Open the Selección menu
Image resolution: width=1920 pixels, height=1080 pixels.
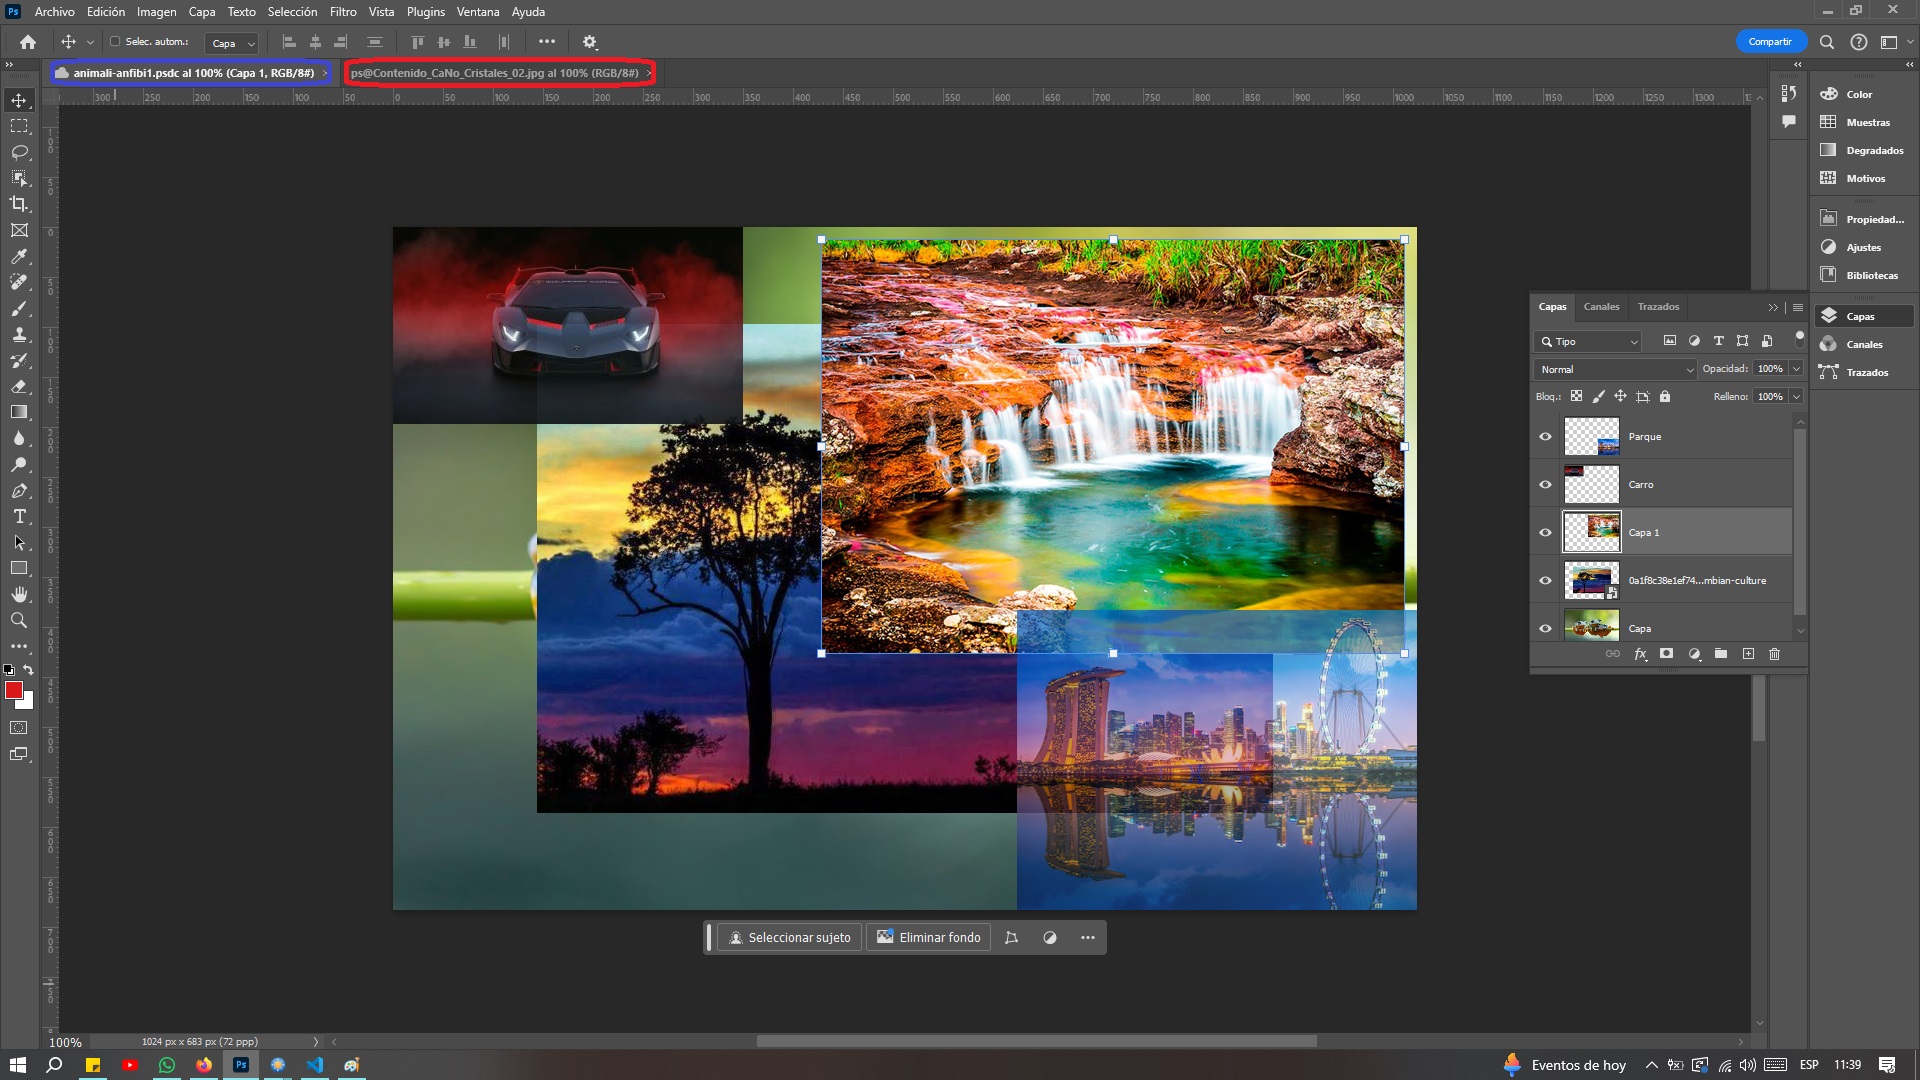pyautogui.click(x=292, y=12)
